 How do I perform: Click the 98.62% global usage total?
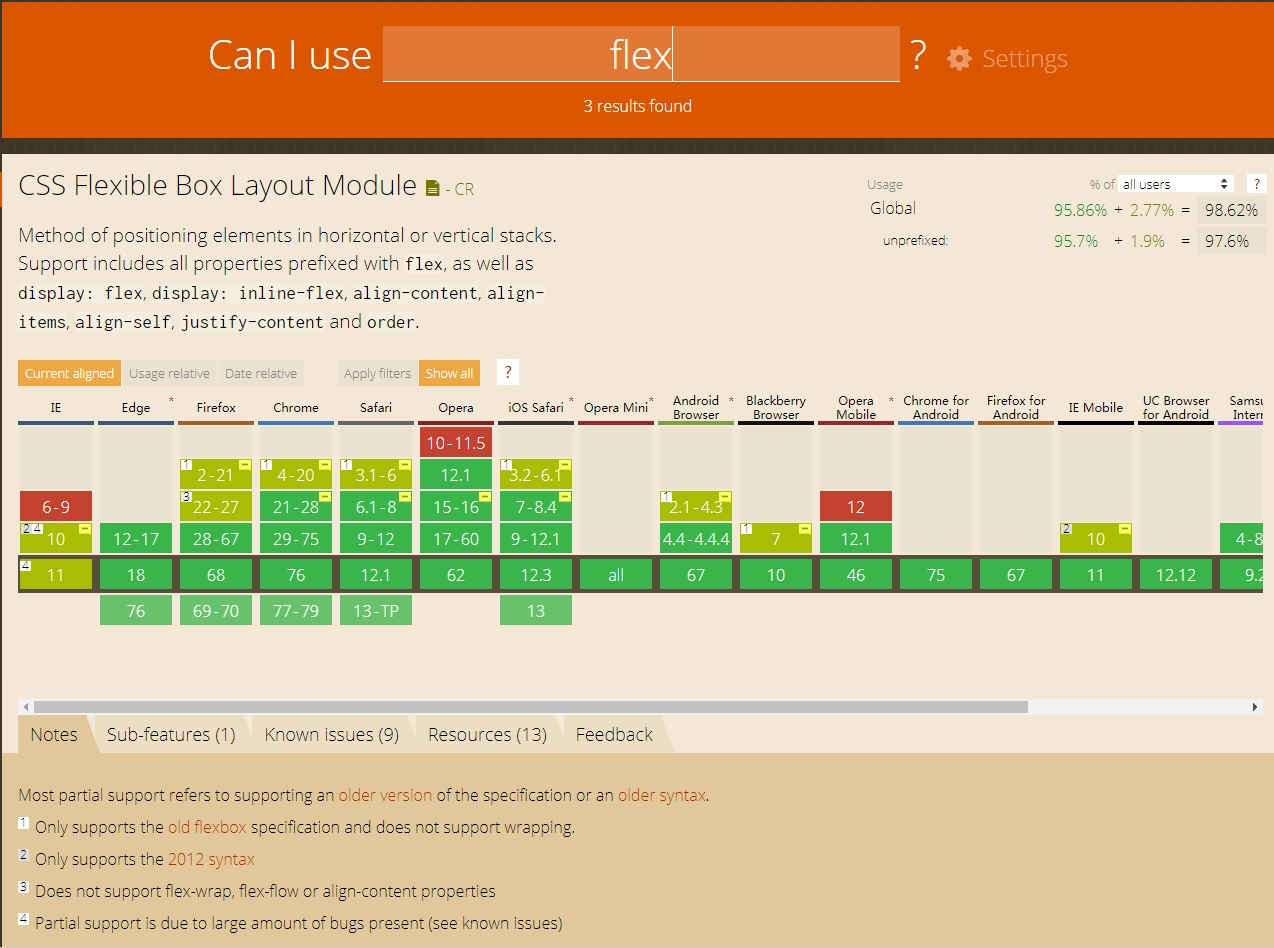click(1232, 210)
